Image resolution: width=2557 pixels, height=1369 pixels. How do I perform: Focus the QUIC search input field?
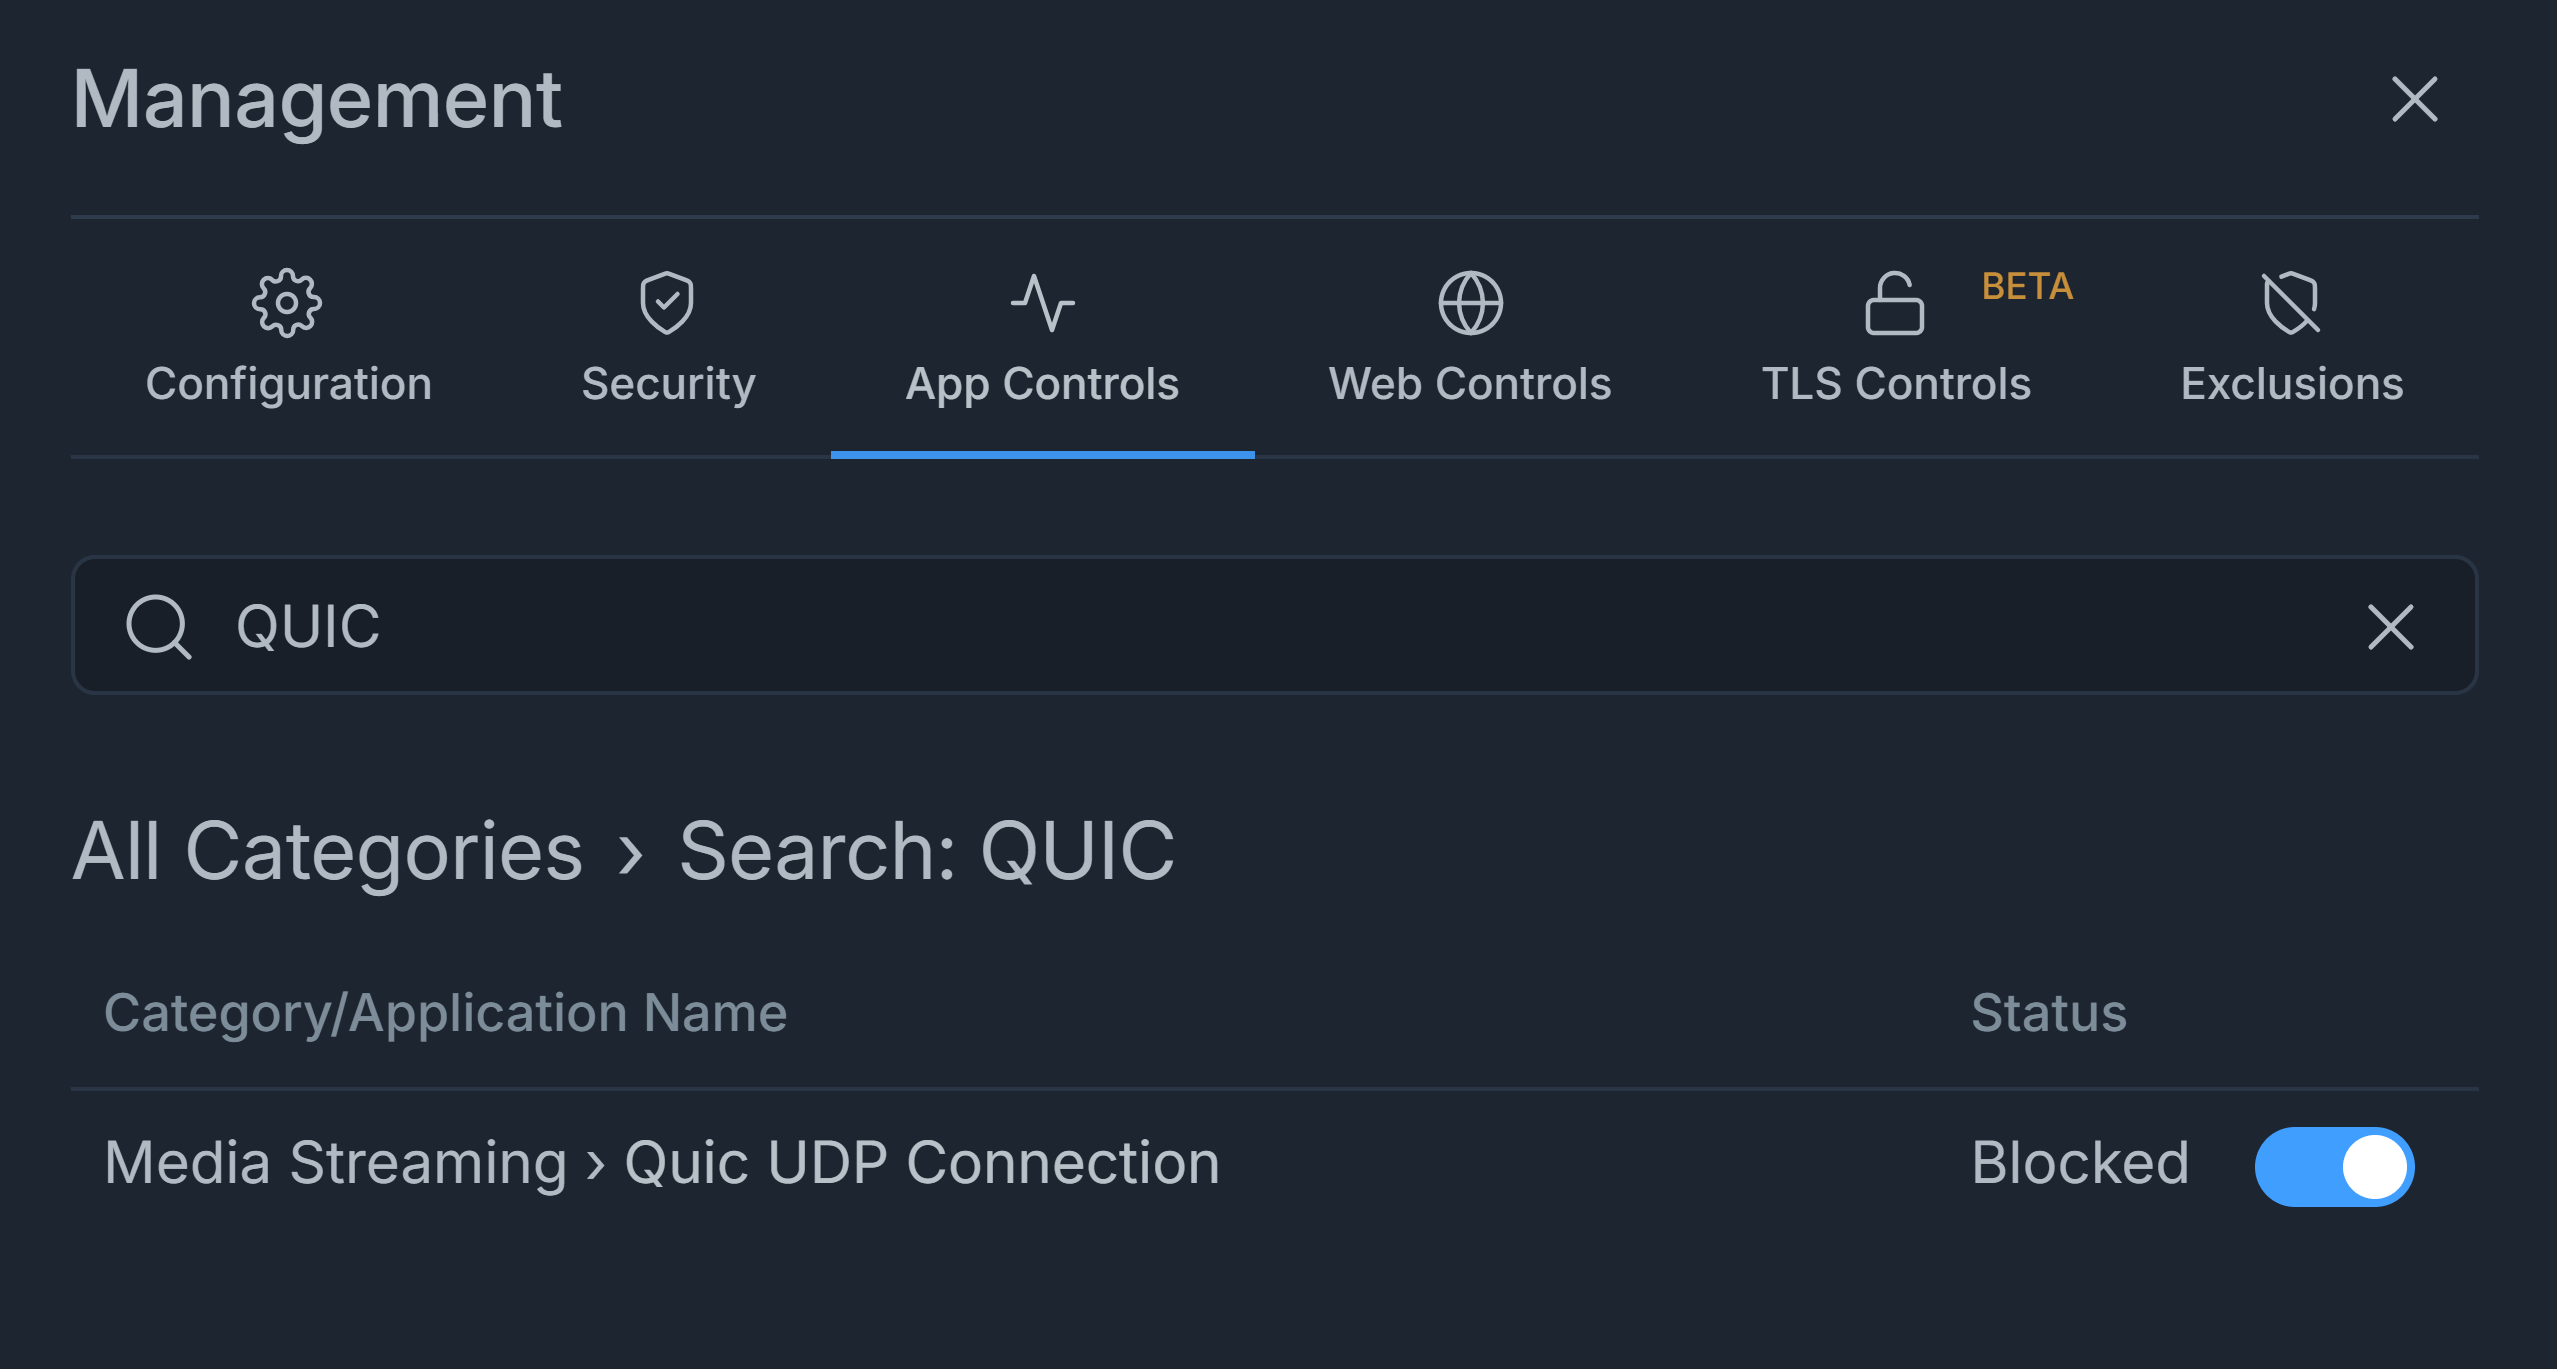tap(1200, 626)
